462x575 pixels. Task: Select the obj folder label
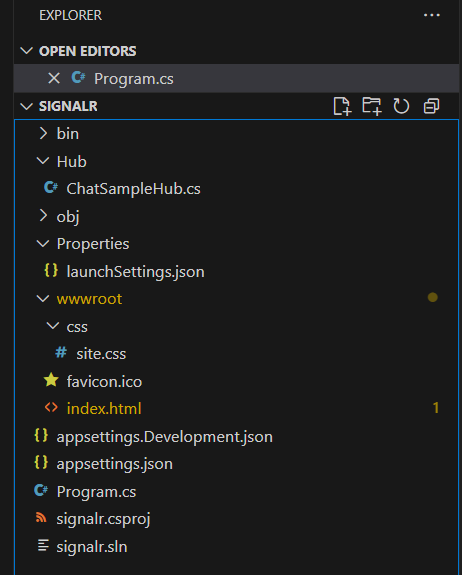coord(68,217)
